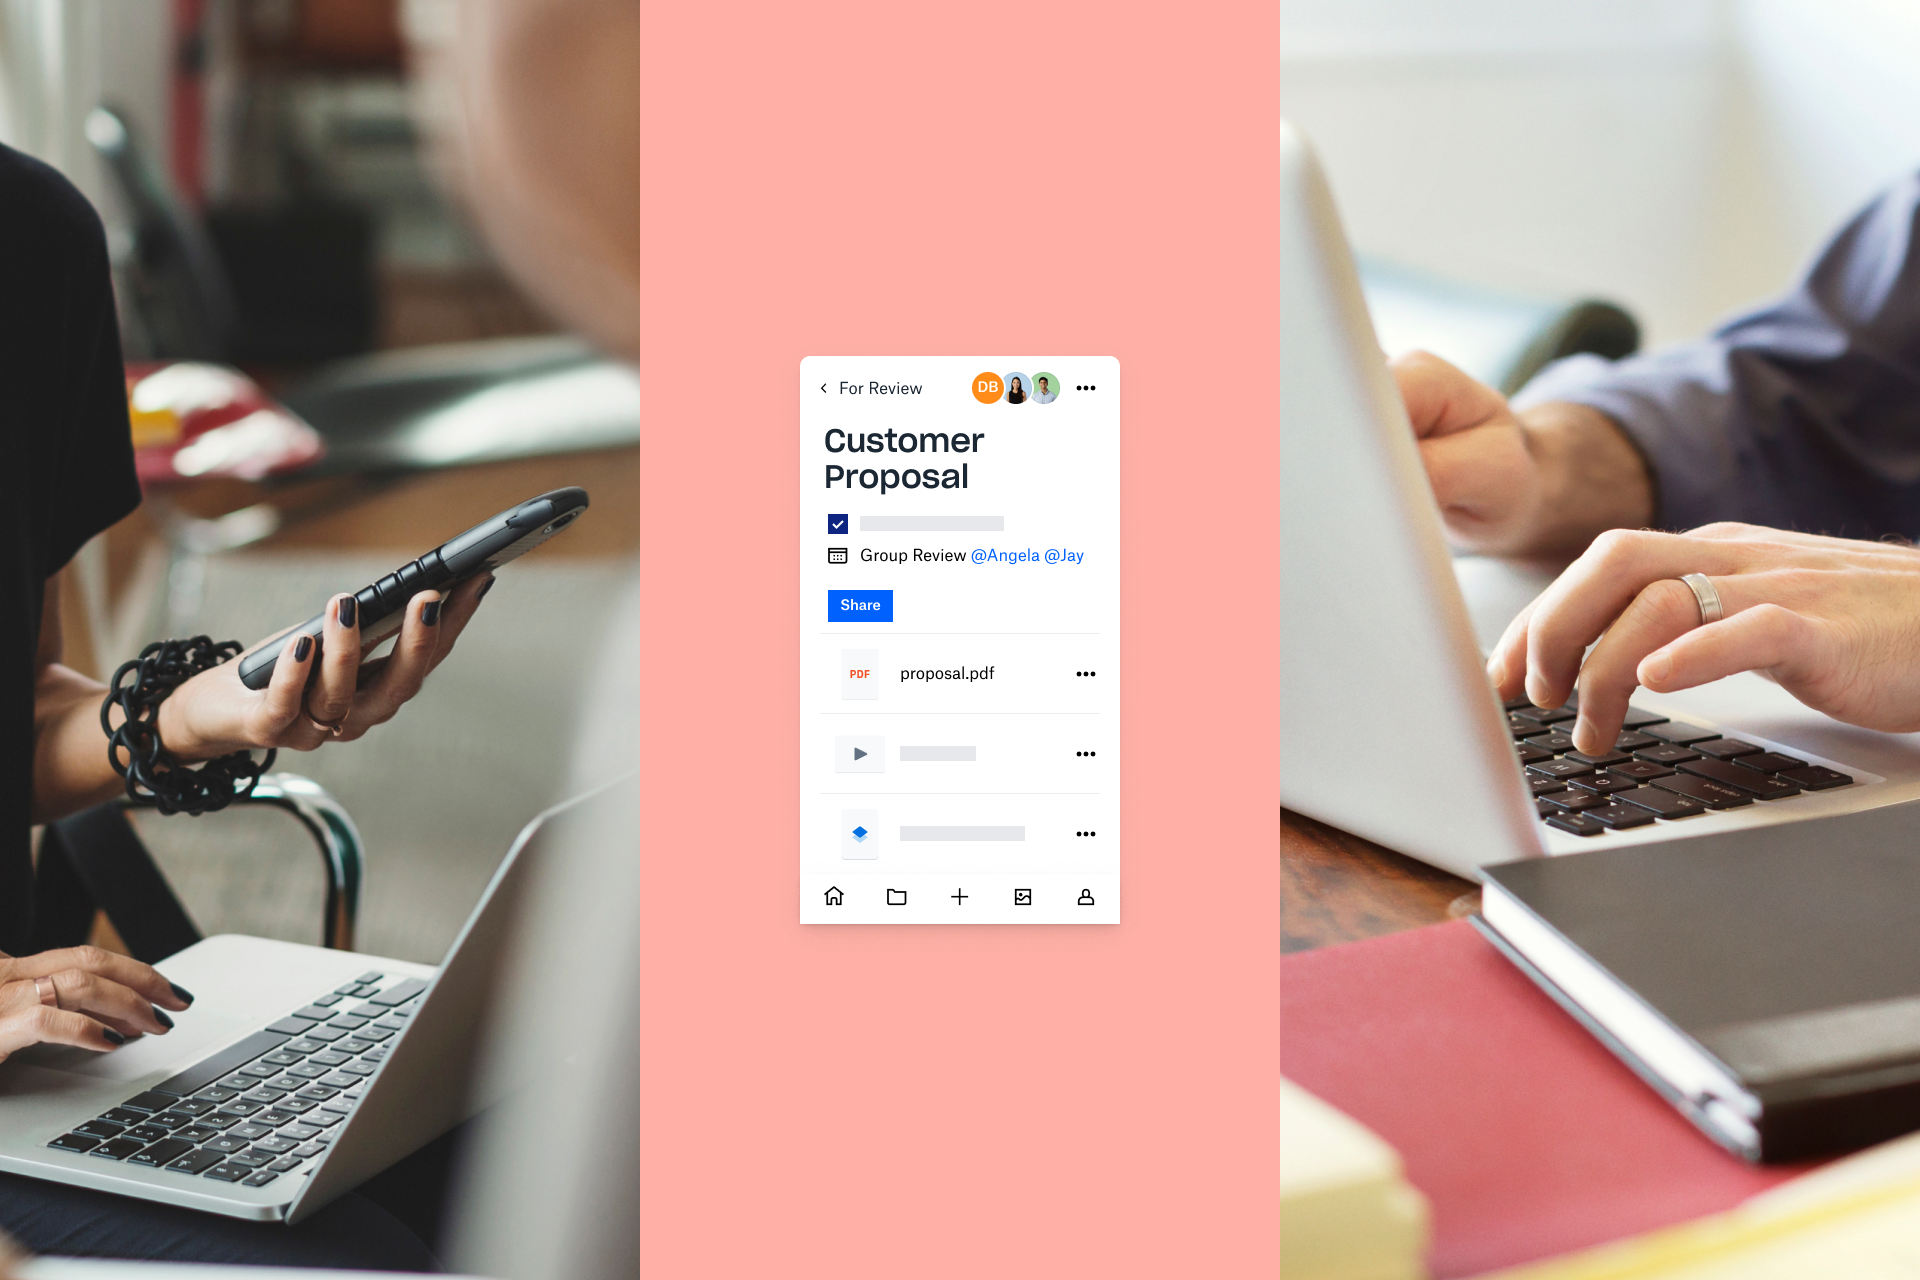
Task: Click the overflow menu on proposal.pdf
Action: point(1086,674)
